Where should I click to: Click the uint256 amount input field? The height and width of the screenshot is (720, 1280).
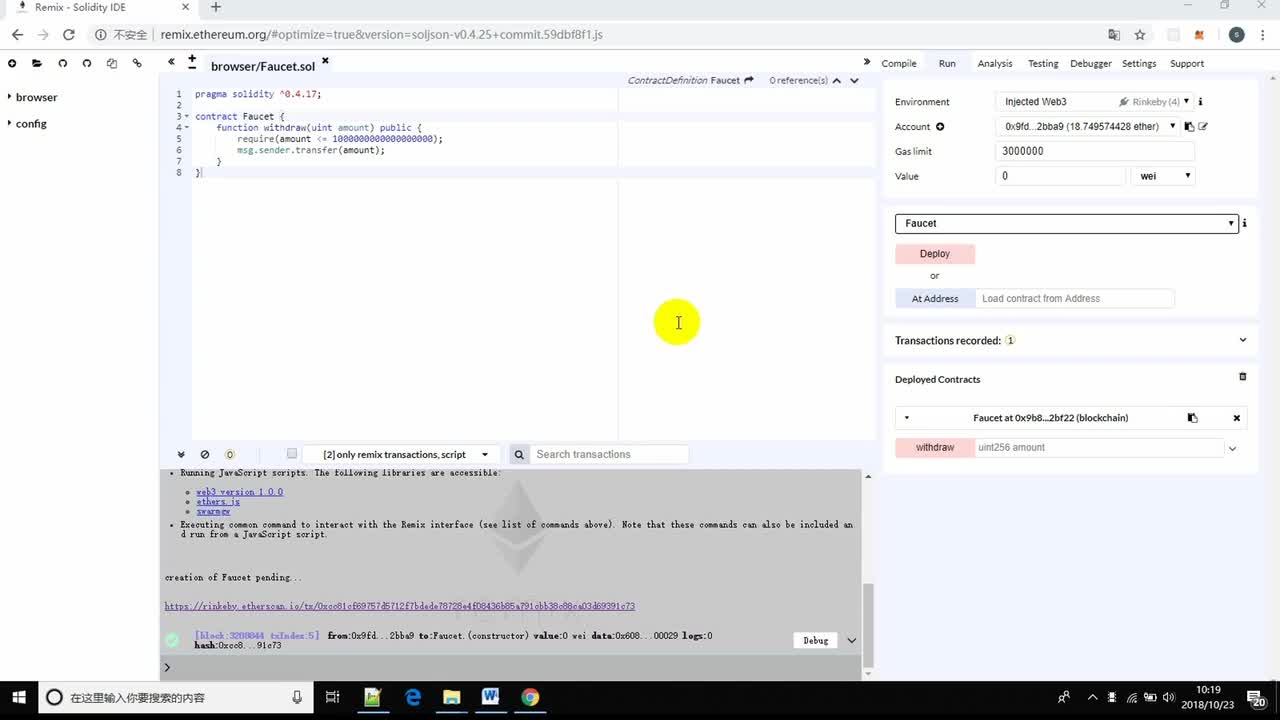tap(1099, 447)
